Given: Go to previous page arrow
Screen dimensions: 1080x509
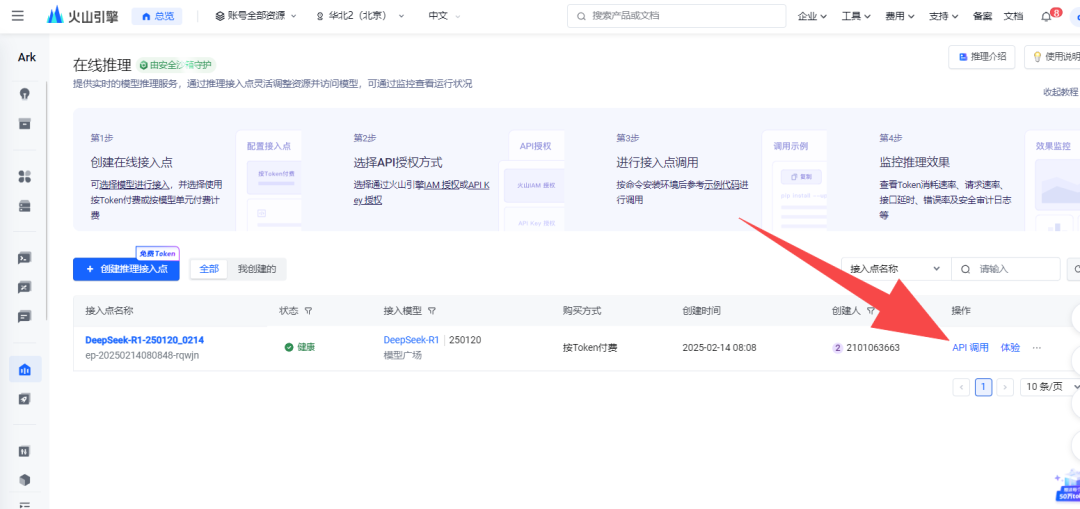Looking at the screenshot, I should pos(962,387).
